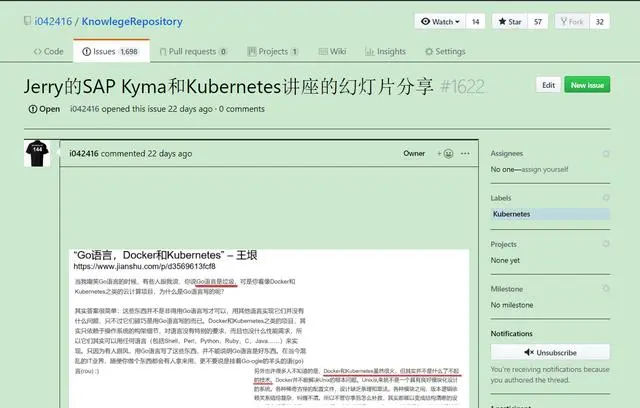Viewport: 640px width, 408px height.
Task: Open the i042416 owner link in header
Action: click(53, 22)
